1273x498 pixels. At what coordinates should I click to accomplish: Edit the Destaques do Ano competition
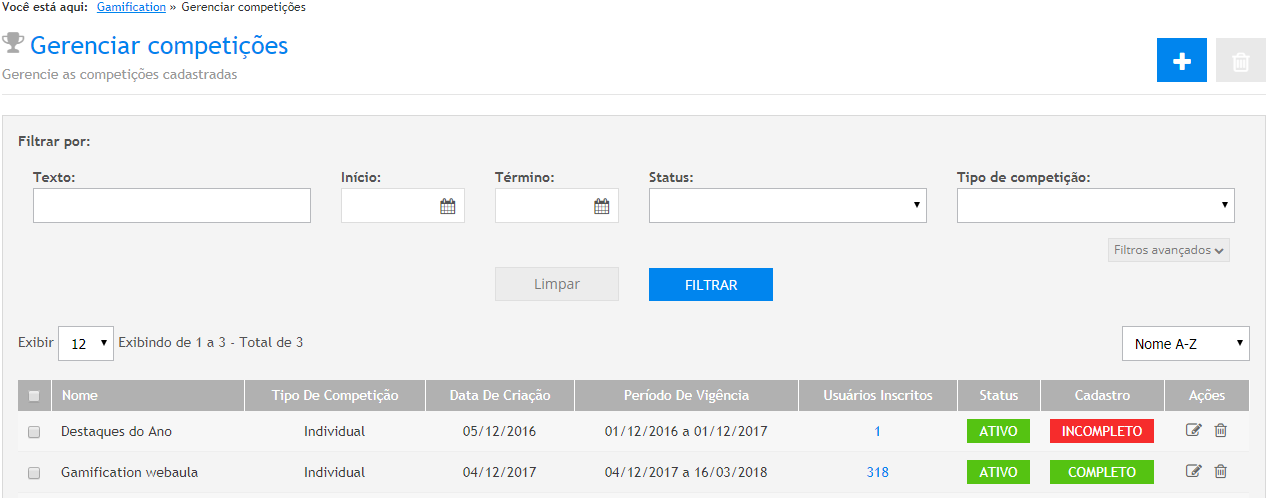1193,431
